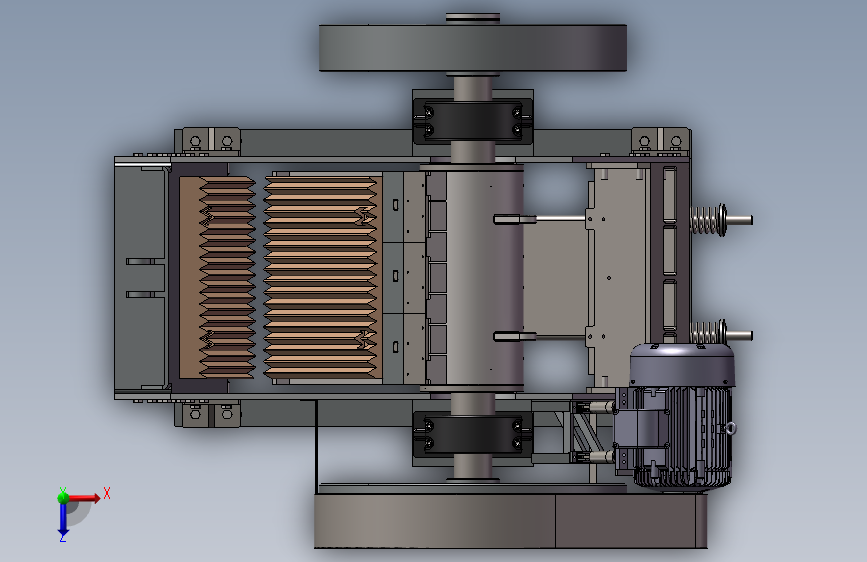The image size is (867, 562).
Task: Click the red X axis arrow of the triad
Action: (83, 498)
